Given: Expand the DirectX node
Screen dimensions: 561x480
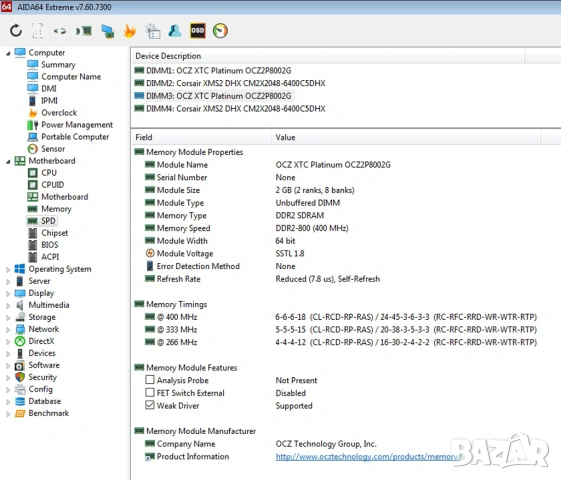Looking at the screenshot, I should [x=8, y=342].
